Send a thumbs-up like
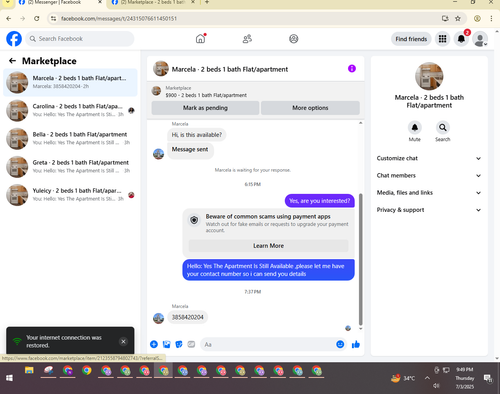 click(356, 344)
